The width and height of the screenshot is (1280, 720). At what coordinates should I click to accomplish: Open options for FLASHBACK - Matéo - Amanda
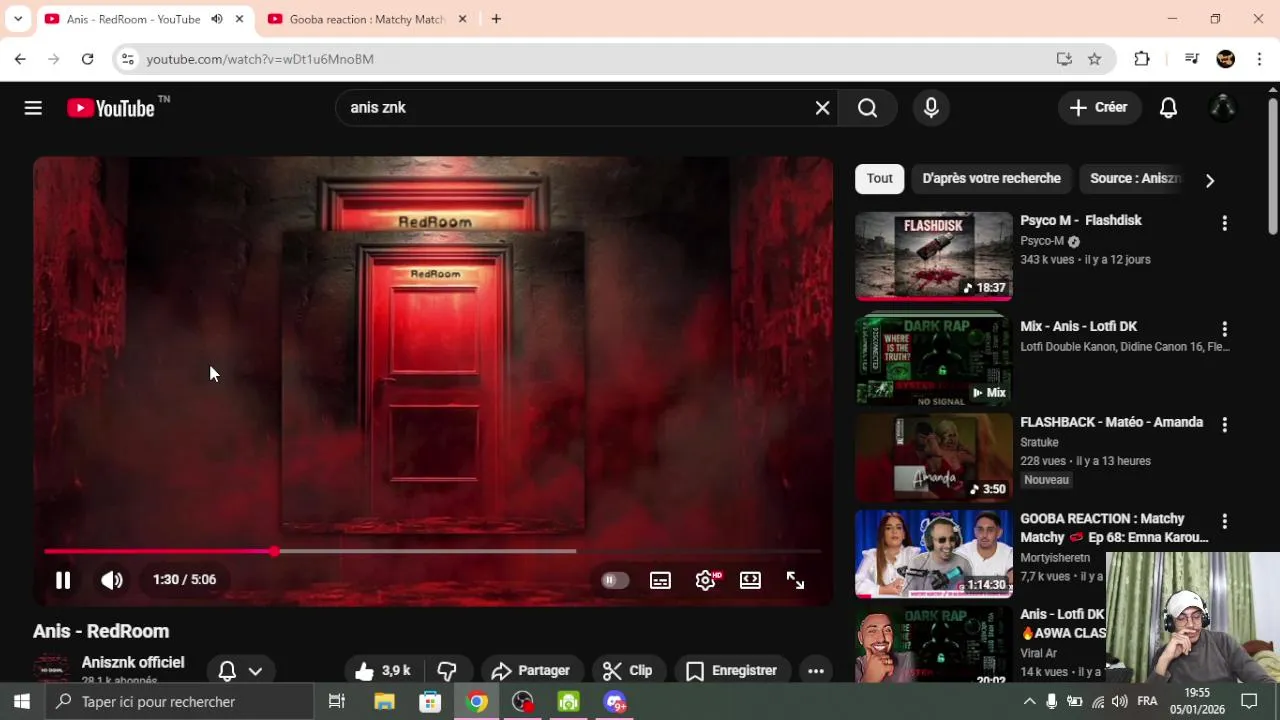coord(1224,425)
